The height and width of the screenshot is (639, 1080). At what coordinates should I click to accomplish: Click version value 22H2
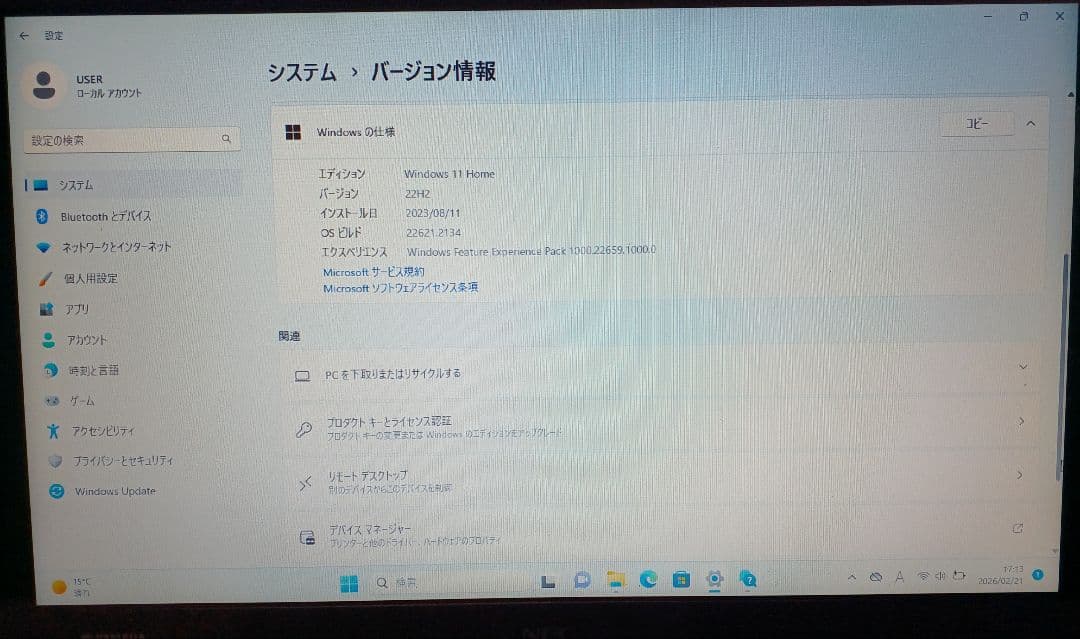[x=417, y=194]
